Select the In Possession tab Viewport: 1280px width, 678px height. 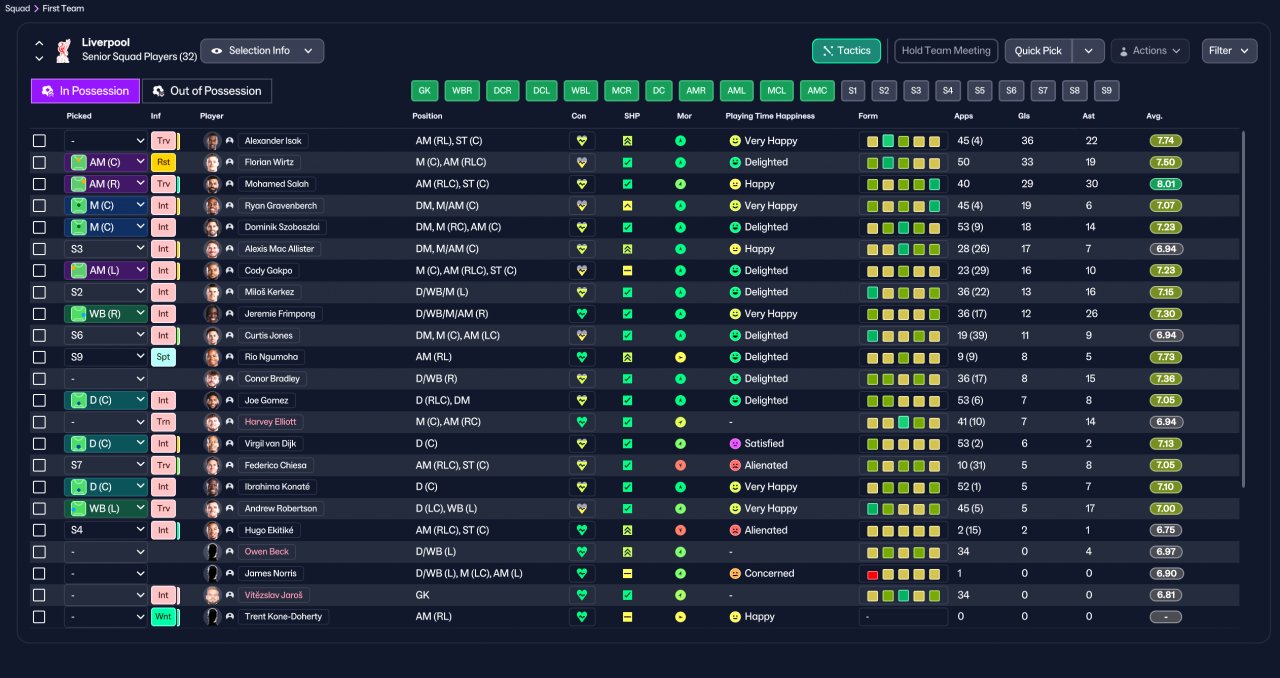(x=85, y=91)
